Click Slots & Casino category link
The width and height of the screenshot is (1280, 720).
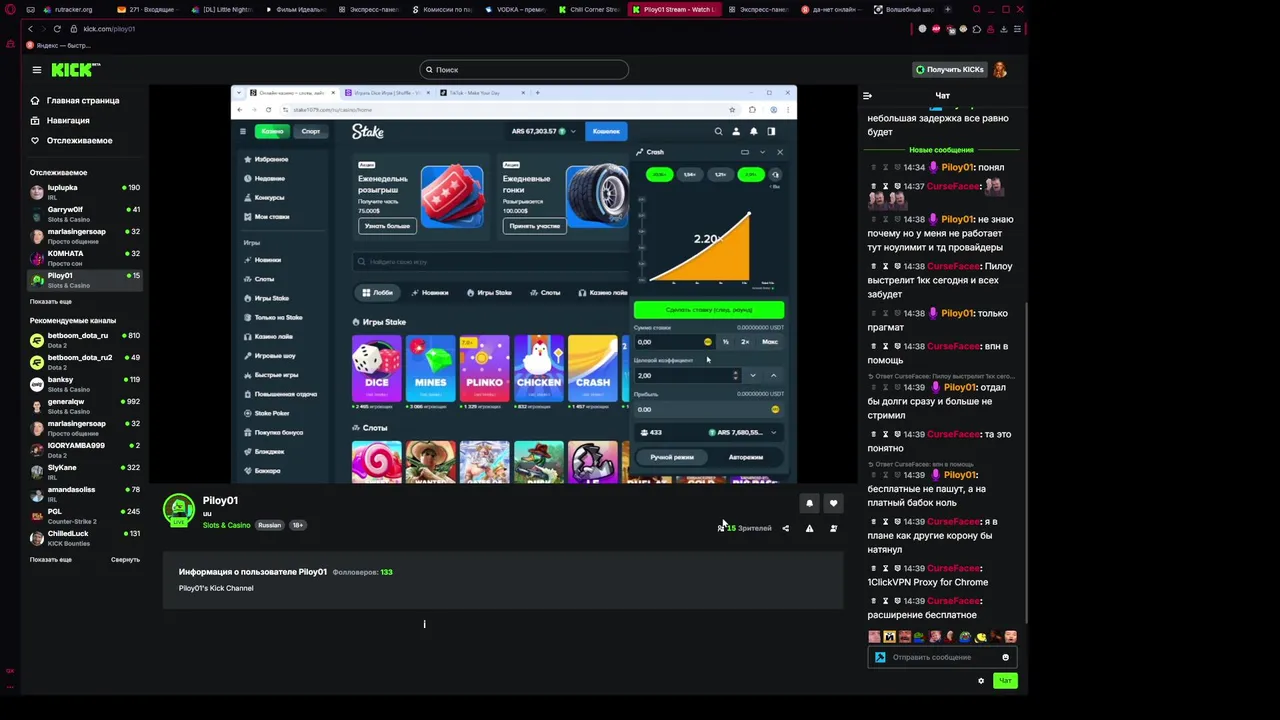click(227, 525)
